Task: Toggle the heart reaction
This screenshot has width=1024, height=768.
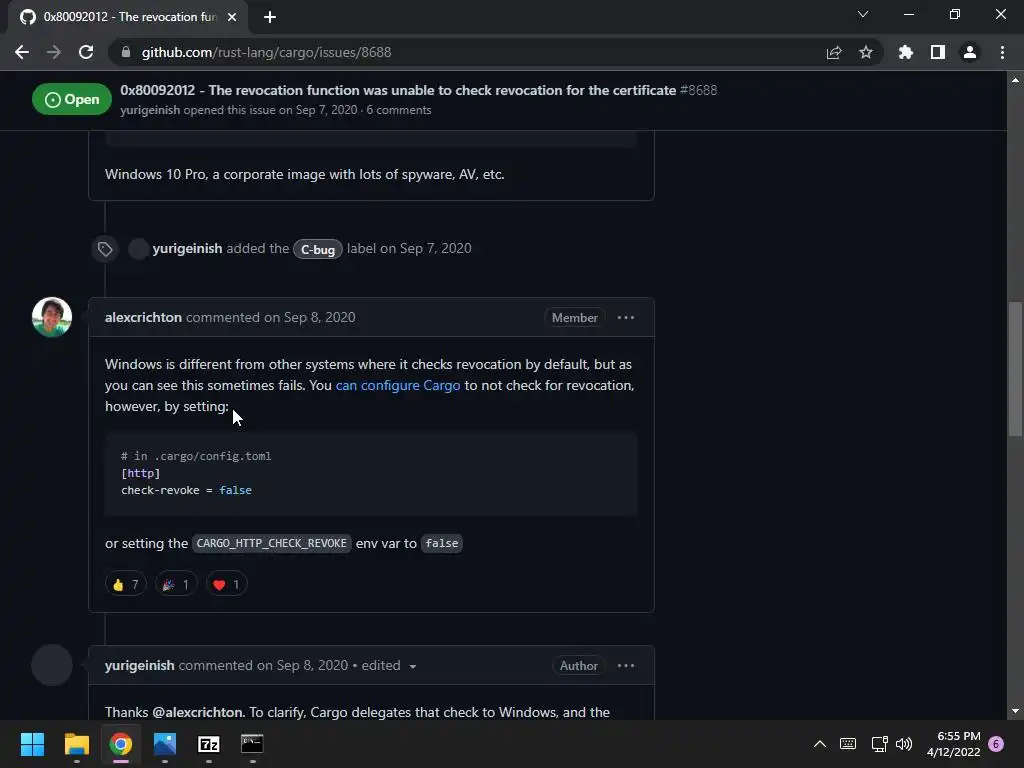Action: [x=227, y=584]
